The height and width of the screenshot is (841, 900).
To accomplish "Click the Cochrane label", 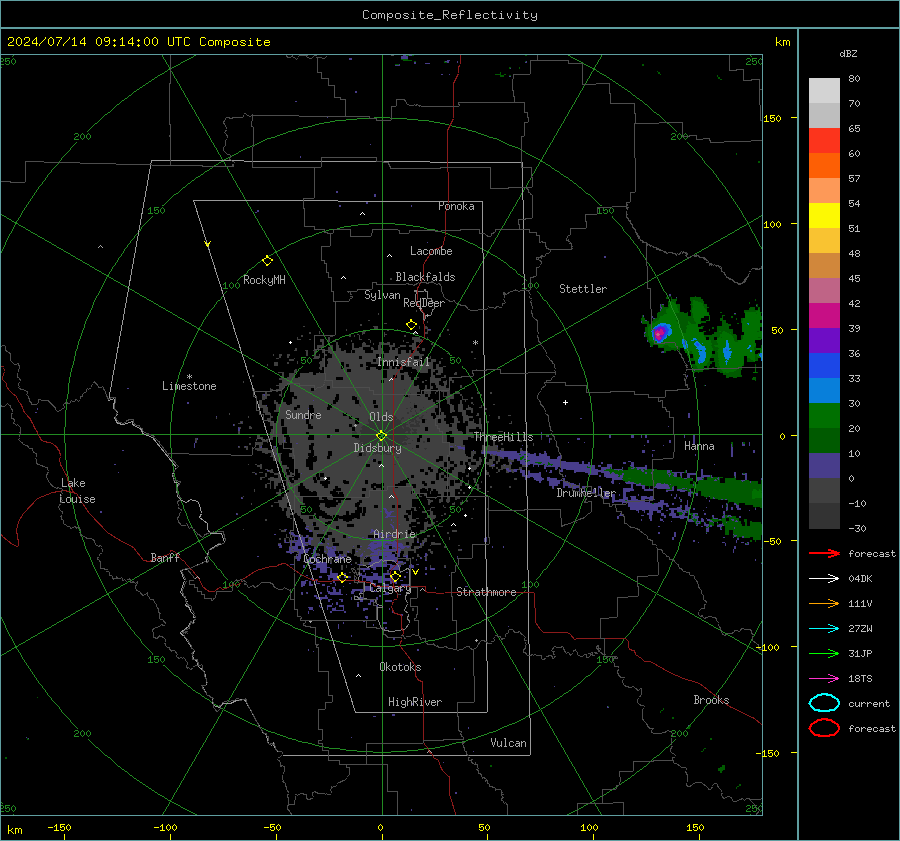I will click(327, 559).
